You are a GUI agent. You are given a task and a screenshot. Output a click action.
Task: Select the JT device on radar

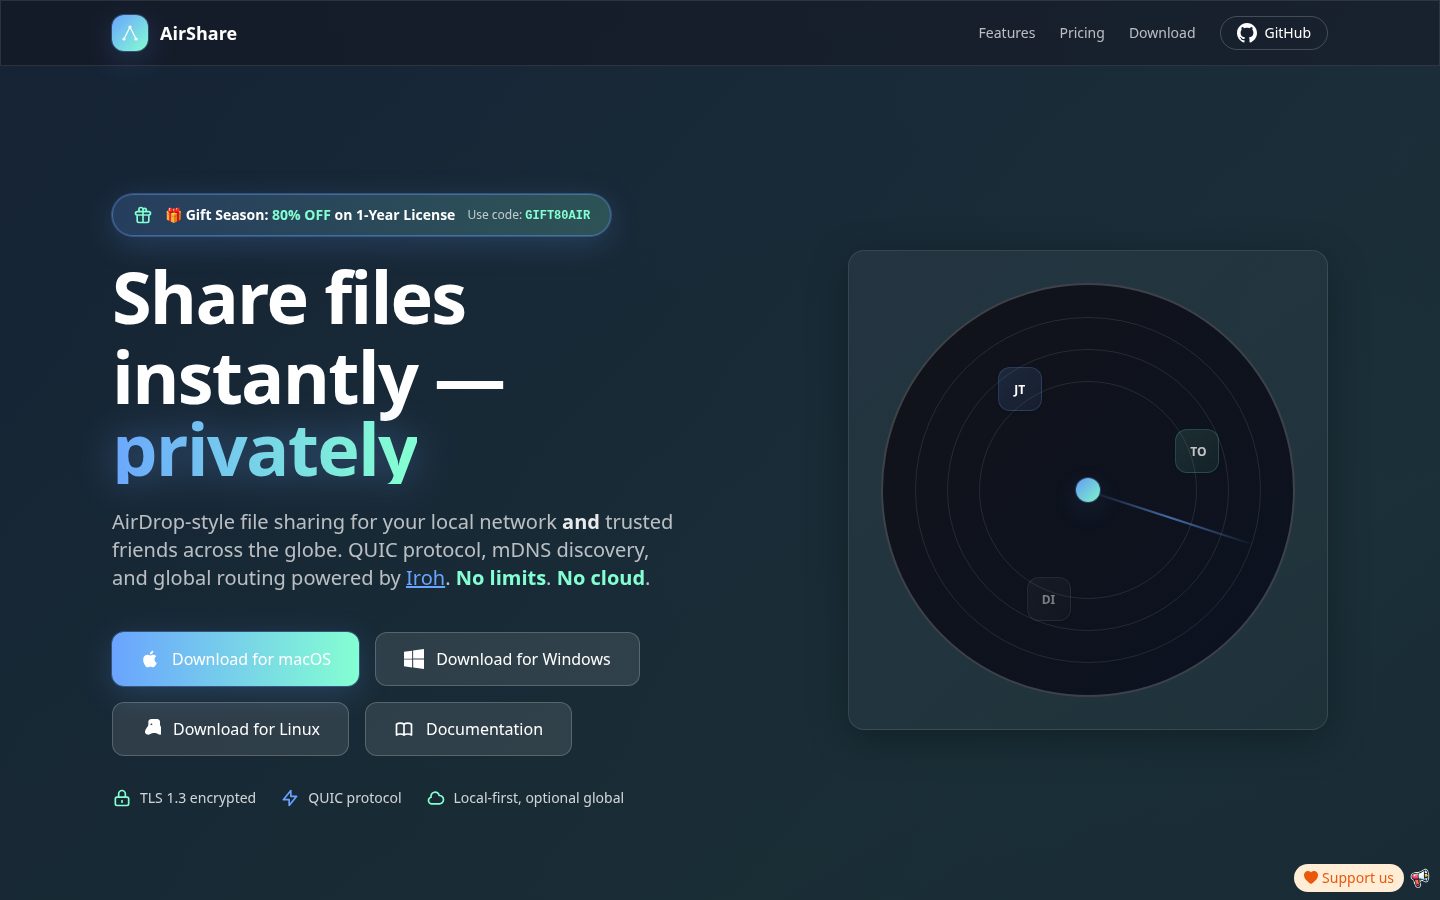[1020, 389]
